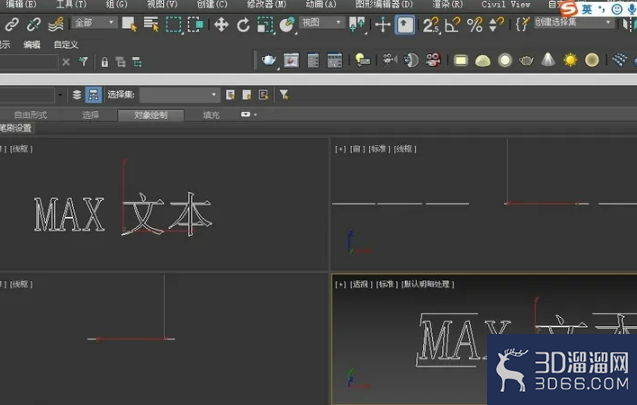
Task: Click the pale yellow sphere icon
Action: (x=592, y=60)
